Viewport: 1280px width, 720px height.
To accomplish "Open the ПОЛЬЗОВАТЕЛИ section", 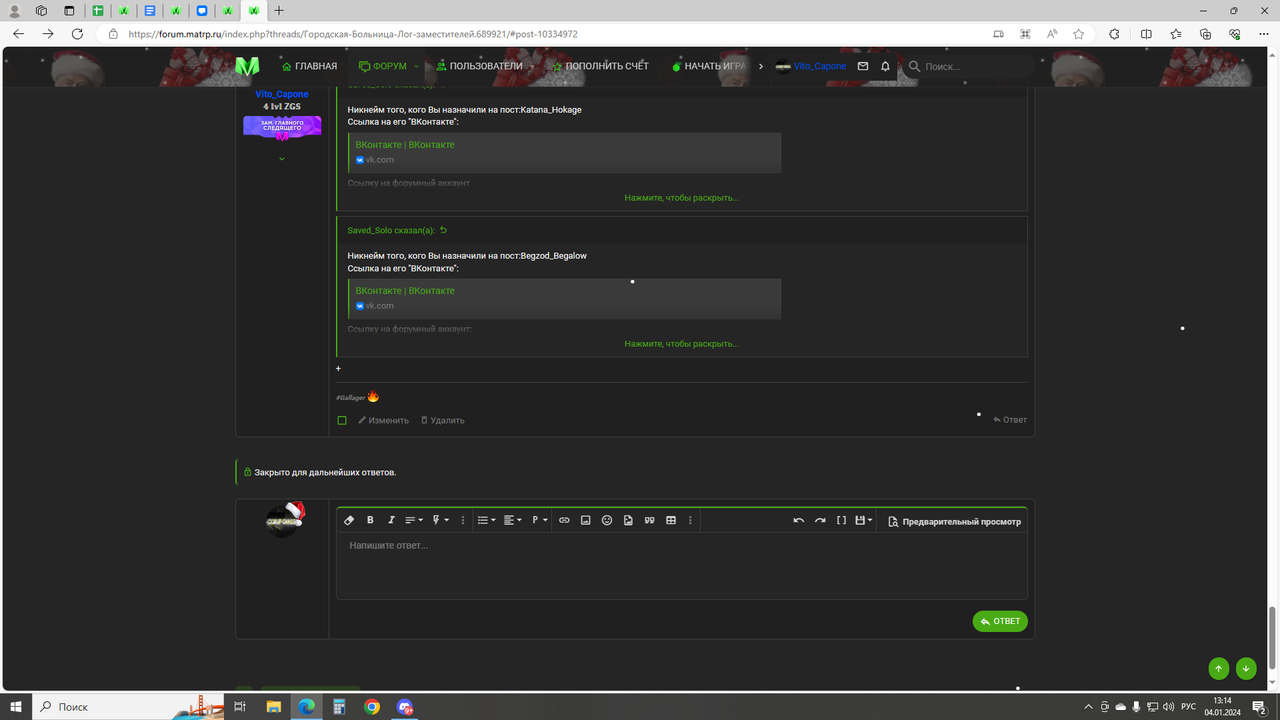I will click(486, 66).
